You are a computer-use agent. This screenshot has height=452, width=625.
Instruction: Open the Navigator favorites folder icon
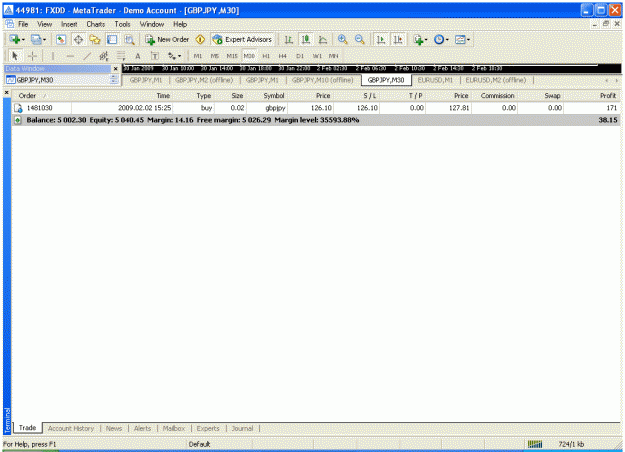click(95, 39)
